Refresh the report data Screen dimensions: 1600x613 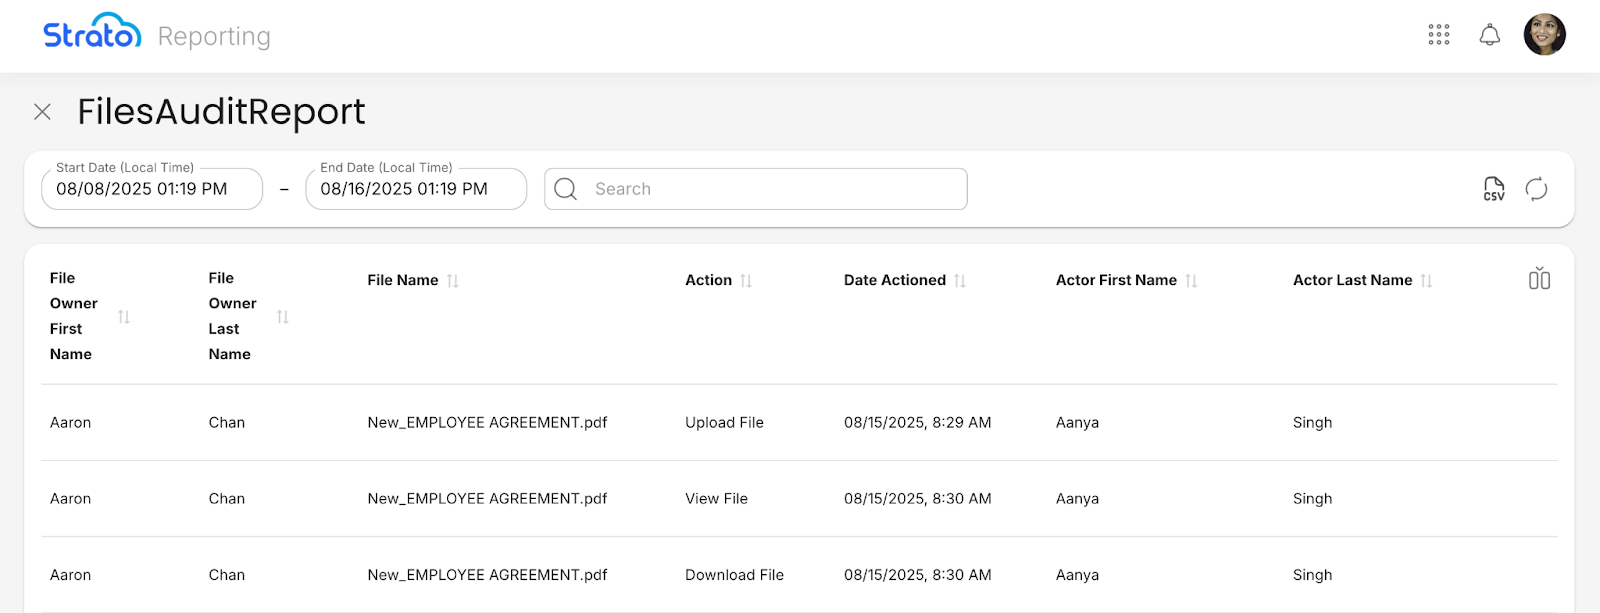click(x=1536, y=189)
